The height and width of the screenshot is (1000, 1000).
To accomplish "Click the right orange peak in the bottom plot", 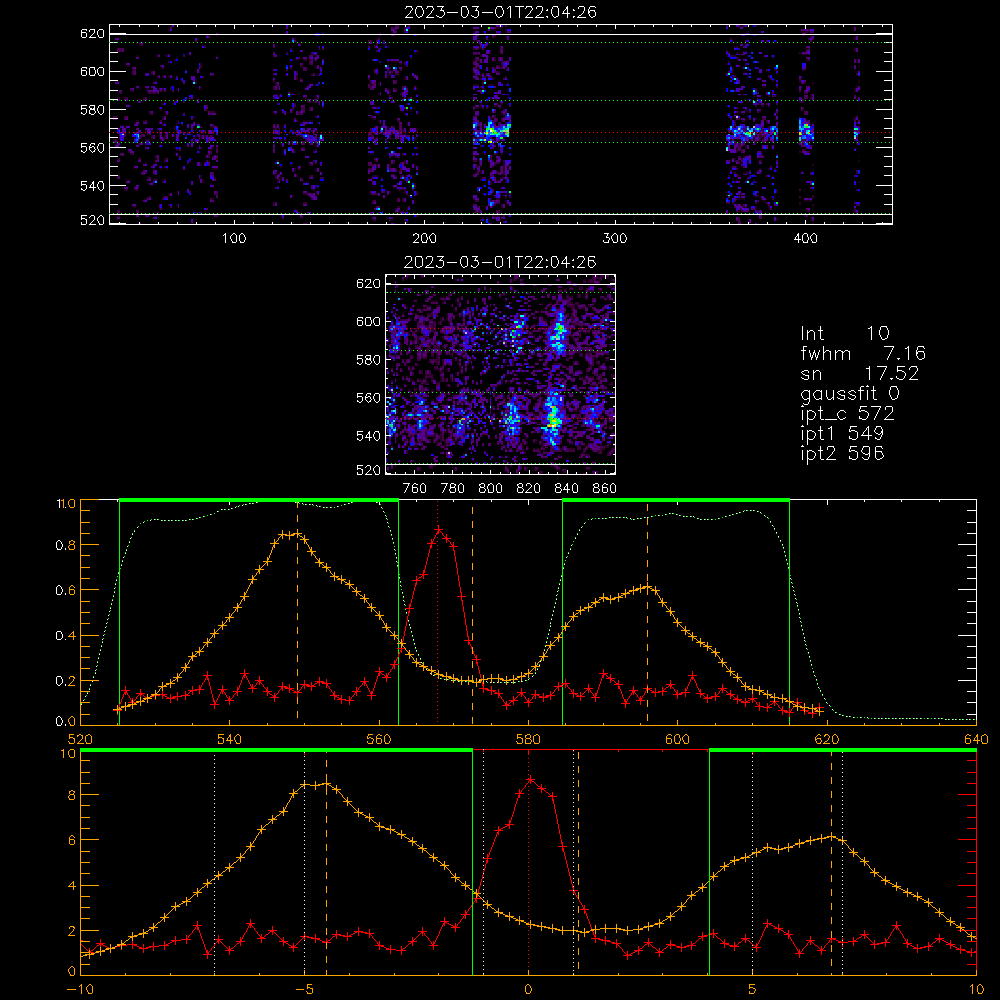I will 831,837.
